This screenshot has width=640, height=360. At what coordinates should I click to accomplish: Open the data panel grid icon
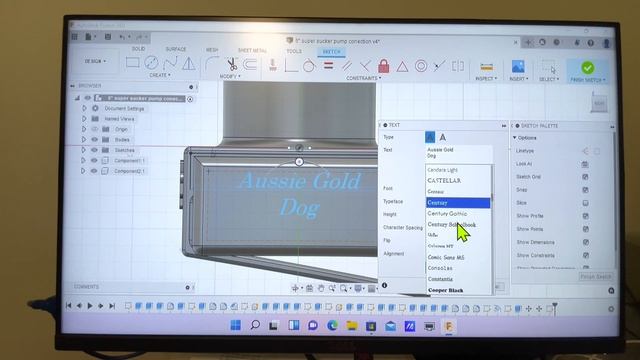coord(75,37)
